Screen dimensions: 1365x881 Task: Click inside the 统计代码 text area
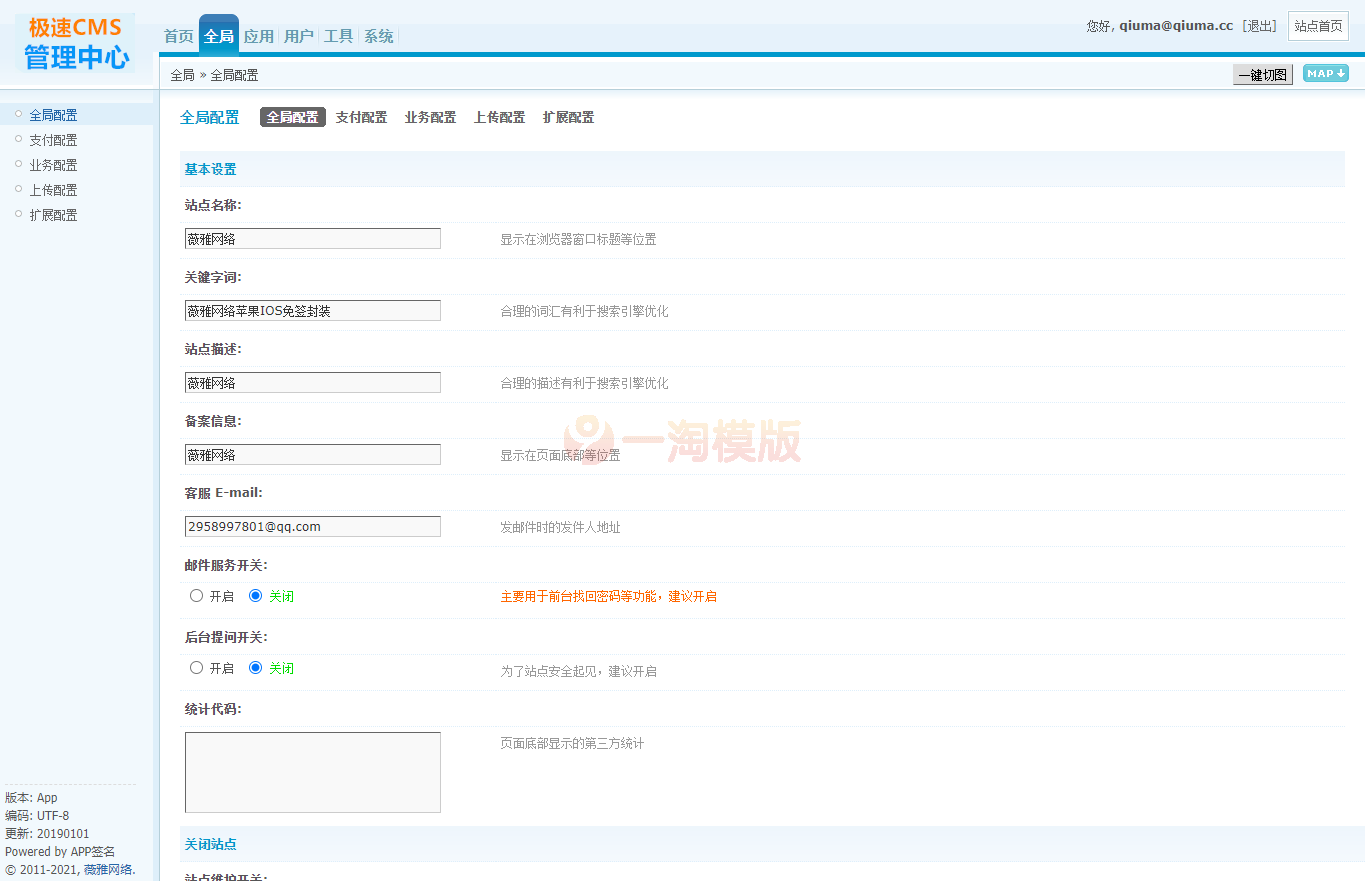pos(312,772)
